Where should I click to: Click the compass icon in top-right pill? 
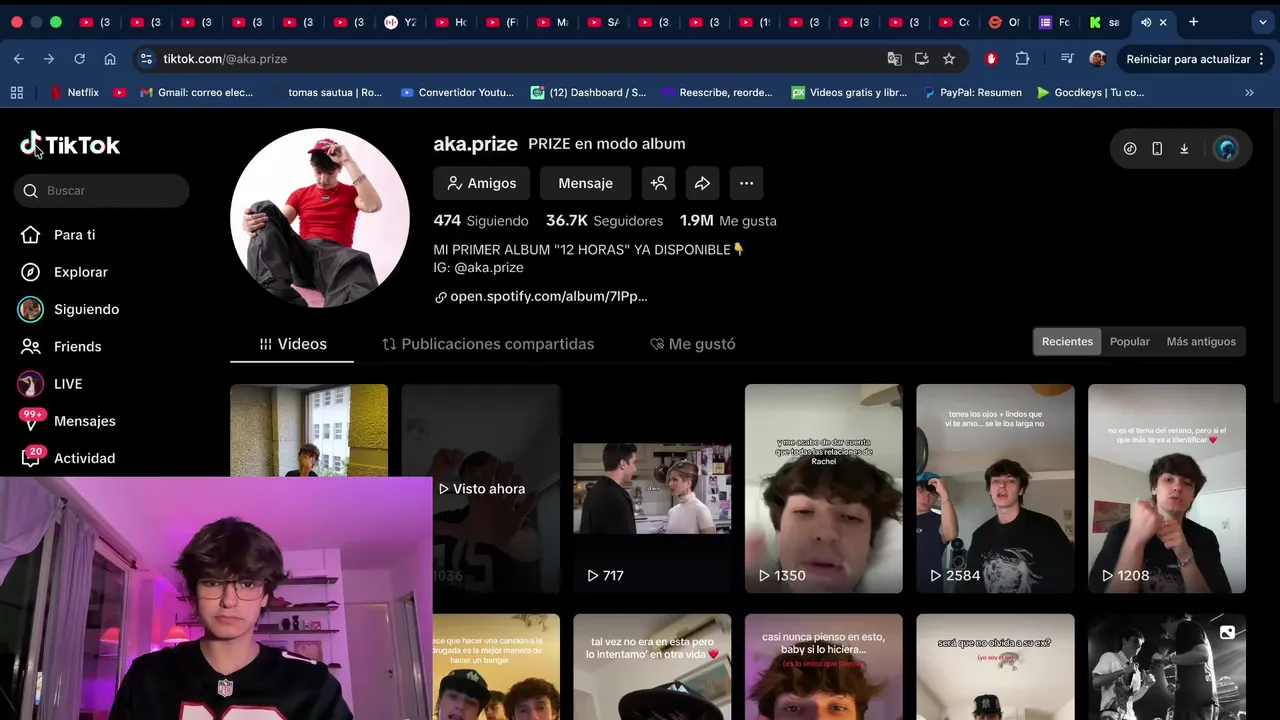coord(1130,149)
